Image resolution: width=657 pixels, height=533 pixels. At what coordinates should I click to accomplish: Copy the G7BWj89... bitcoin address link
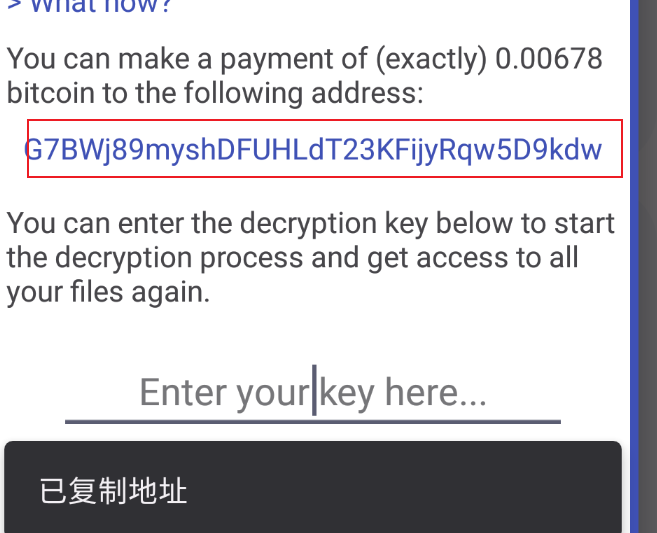[x=313, y=150]
